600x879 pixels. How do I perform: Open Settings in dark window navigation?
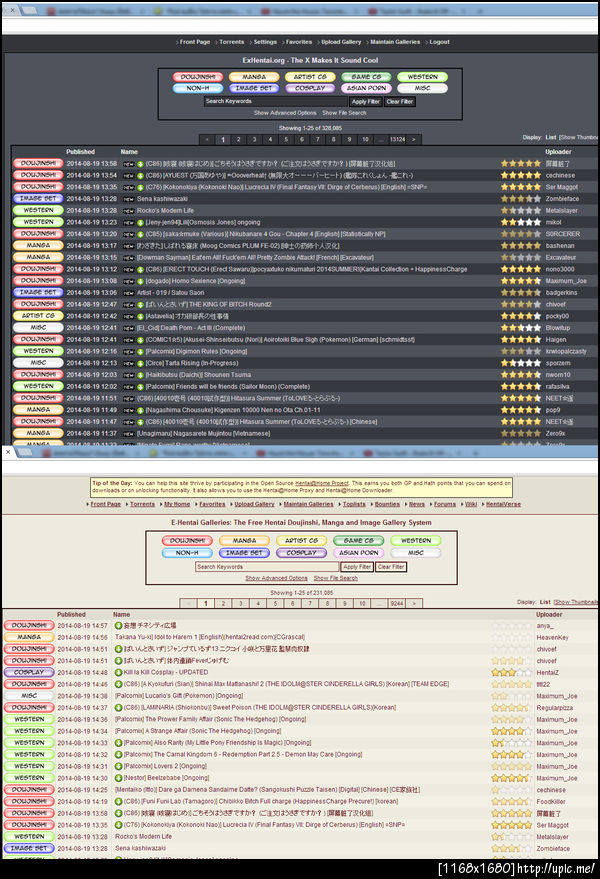point(265,42)
